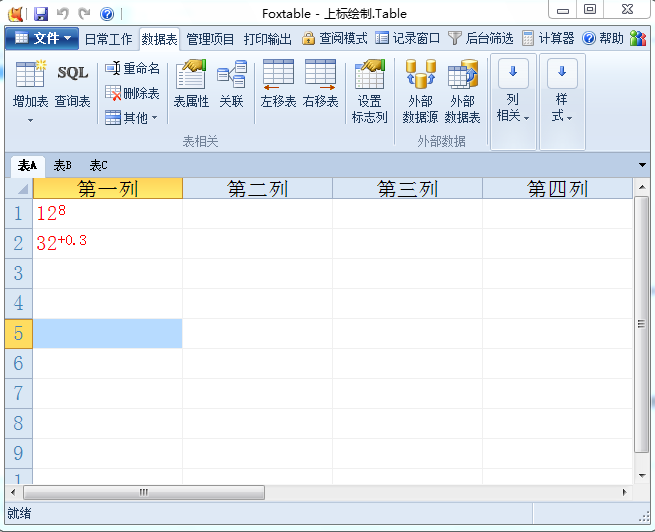Image resolution: width=655 pixels, height=532 pixels.
Task: Click the users icon at ribbon right
Action: [x=638, y=38]
